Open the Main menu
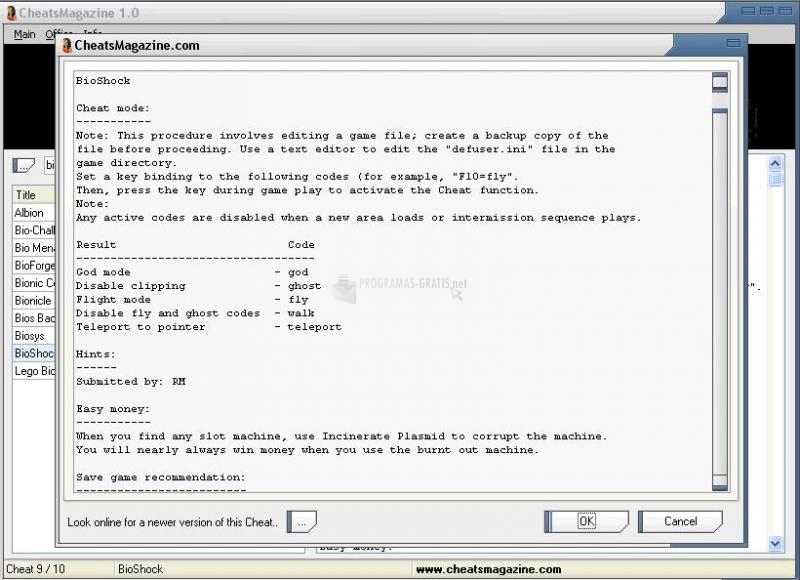800x580 pixels. coord(24,34)
